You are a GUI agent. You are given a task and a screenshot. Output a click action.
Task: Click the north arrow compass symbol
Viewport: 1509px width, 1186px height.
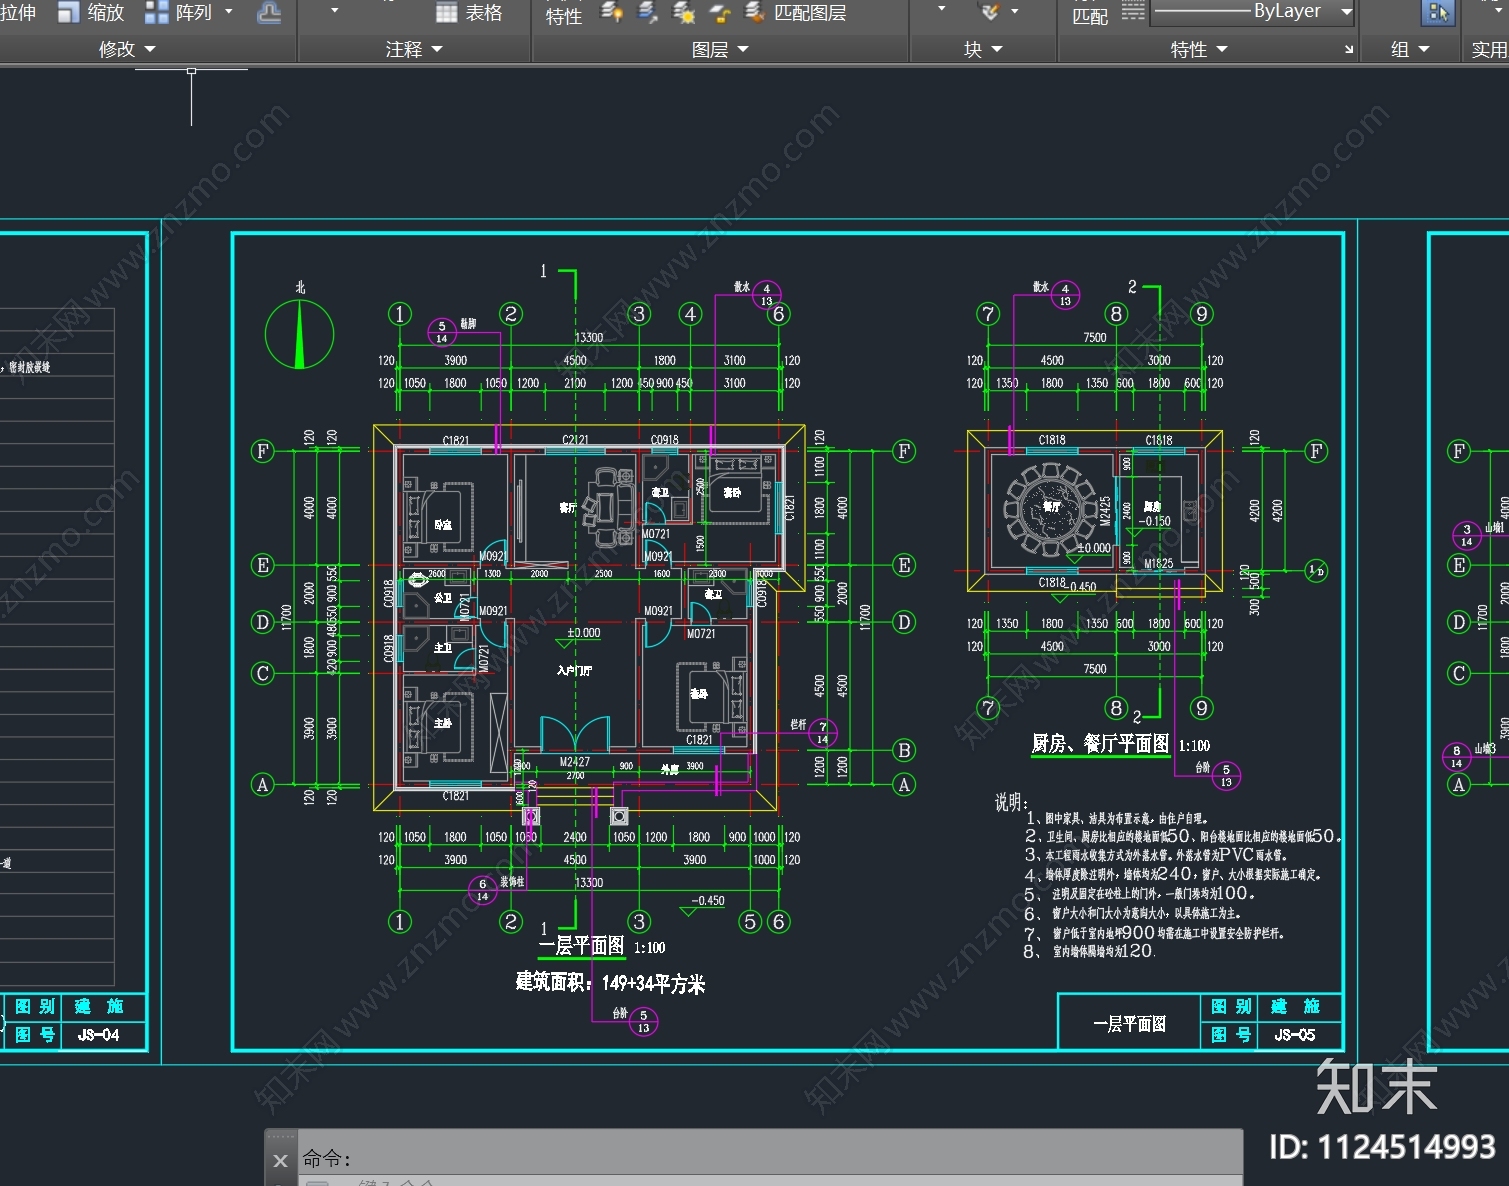click(299, 334)
